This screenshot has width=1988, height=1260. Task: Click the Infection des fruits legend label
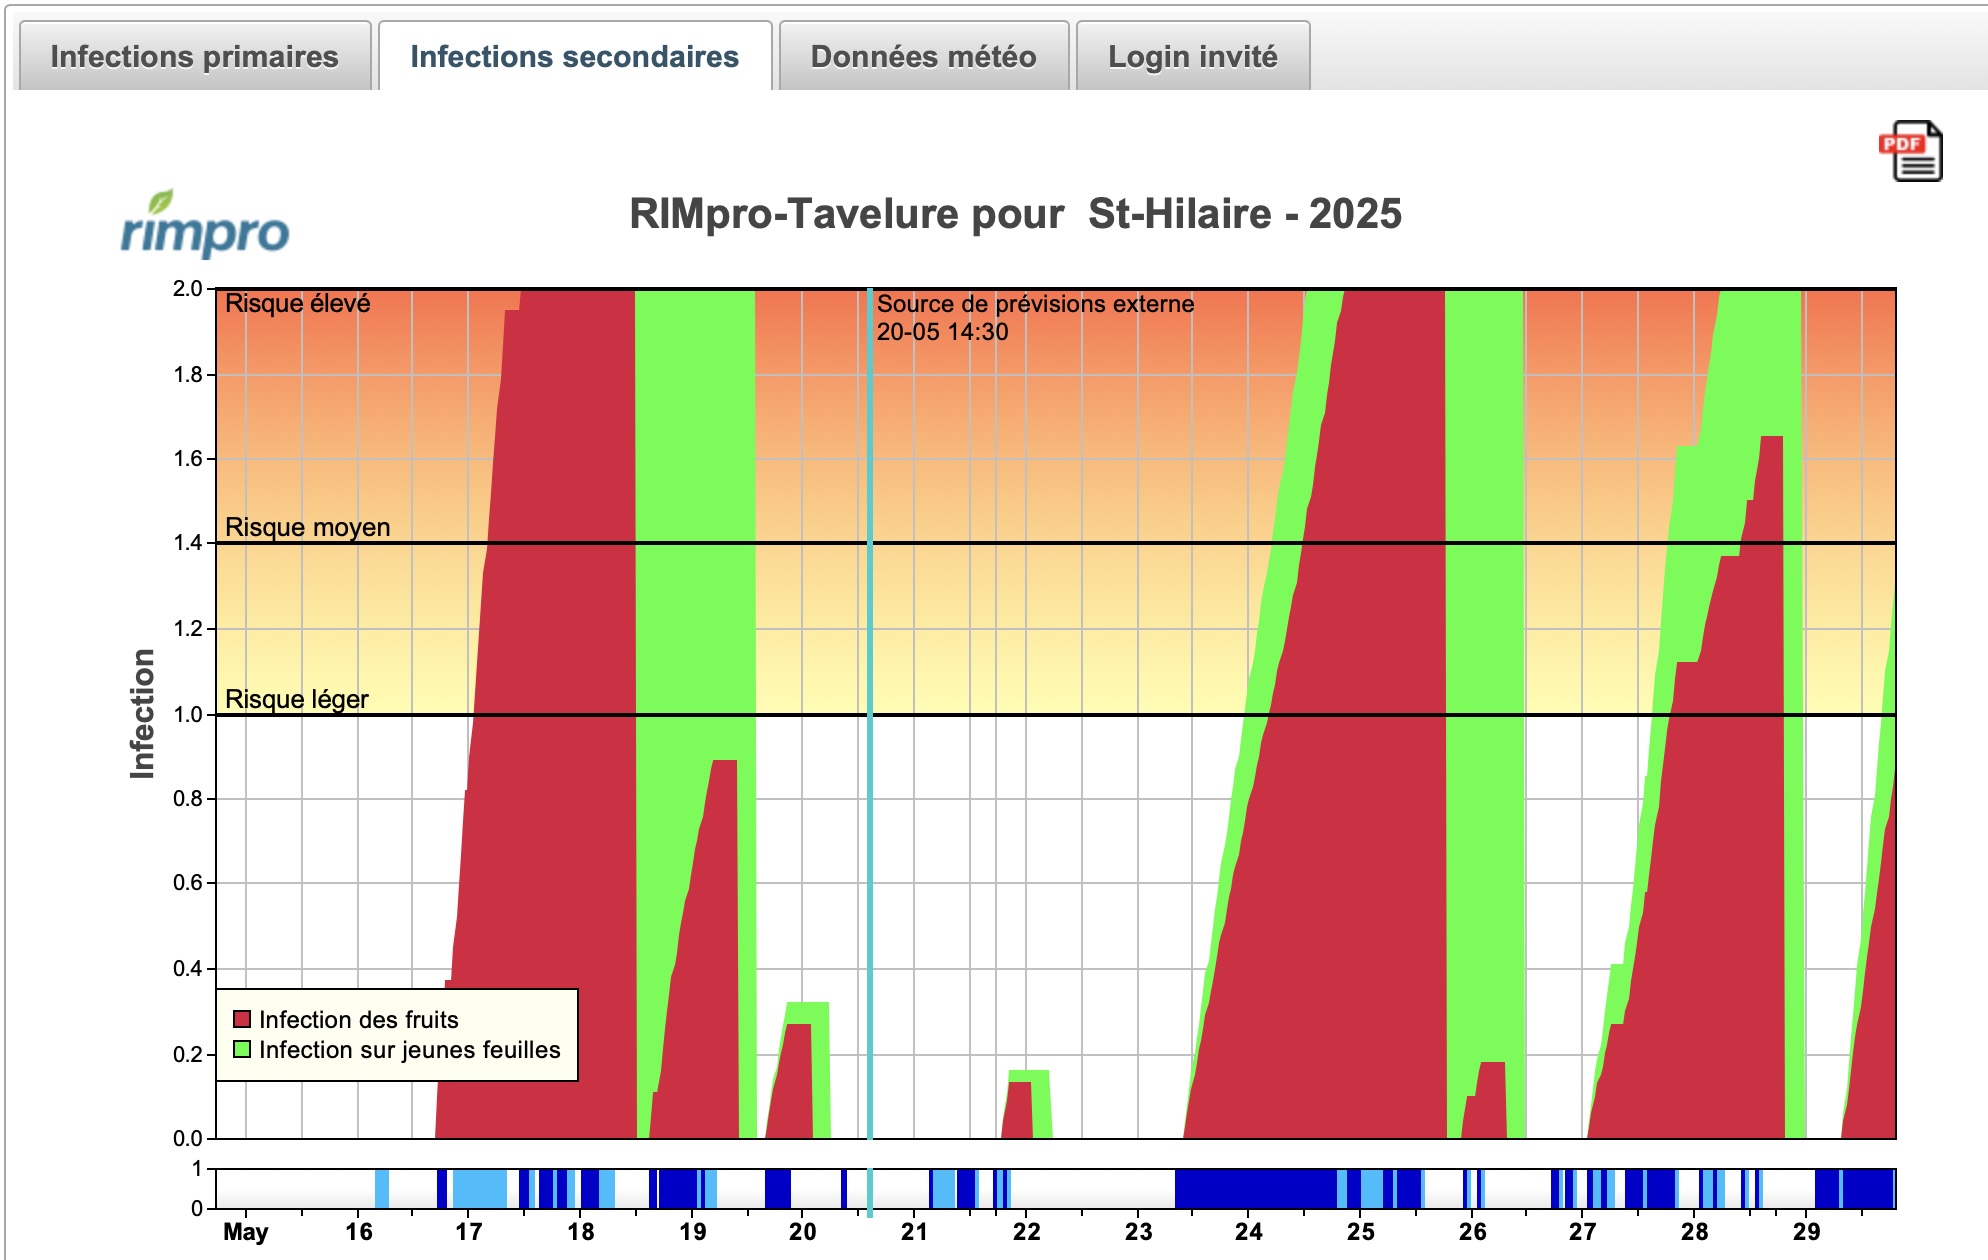click(x=358, y=1019)
